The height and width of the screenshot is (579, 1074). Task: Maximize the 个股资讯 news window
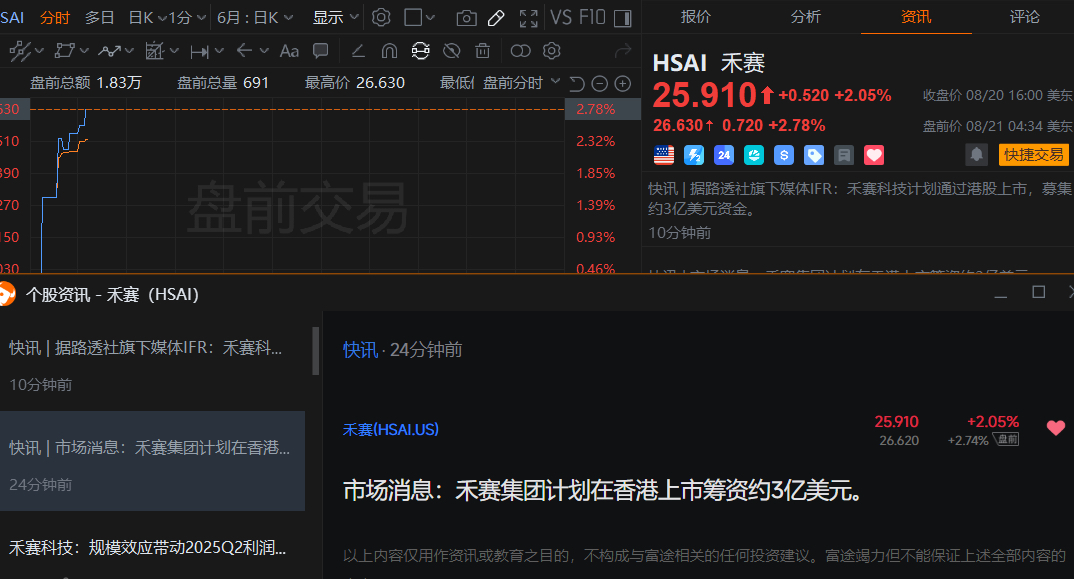click(x=1038, y=293)
